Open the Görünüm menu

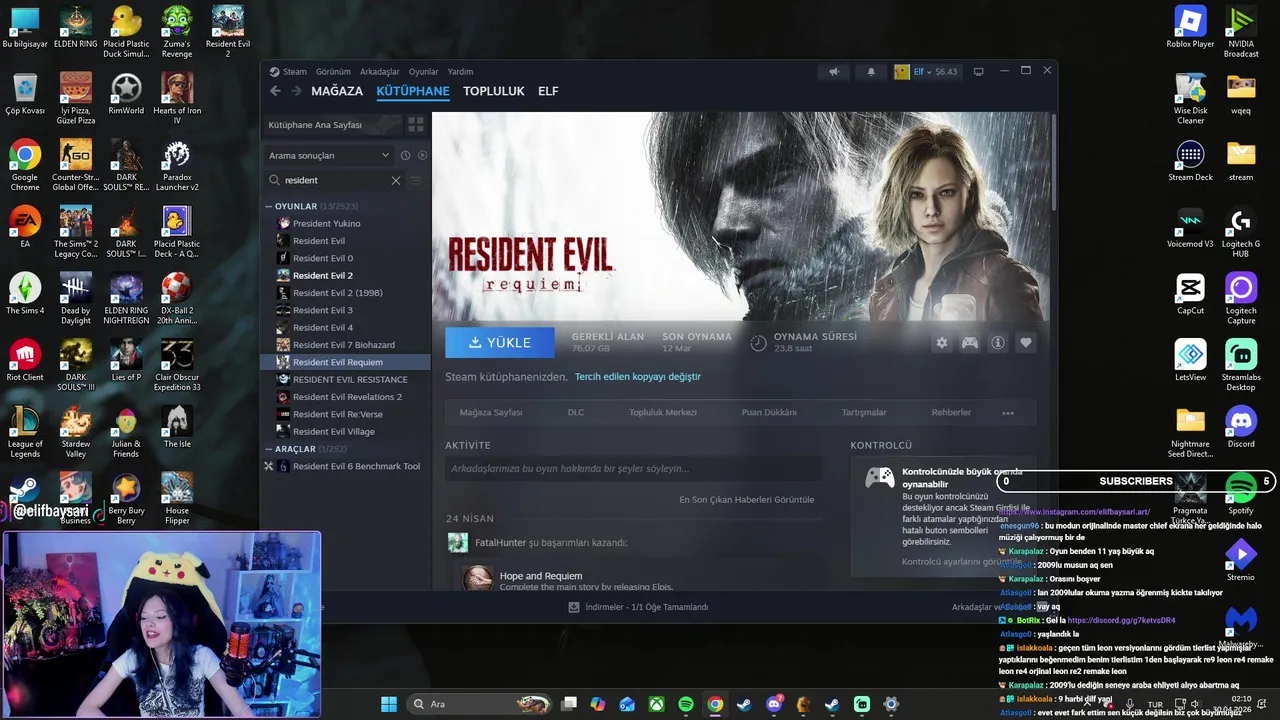[x=333, y=72]
